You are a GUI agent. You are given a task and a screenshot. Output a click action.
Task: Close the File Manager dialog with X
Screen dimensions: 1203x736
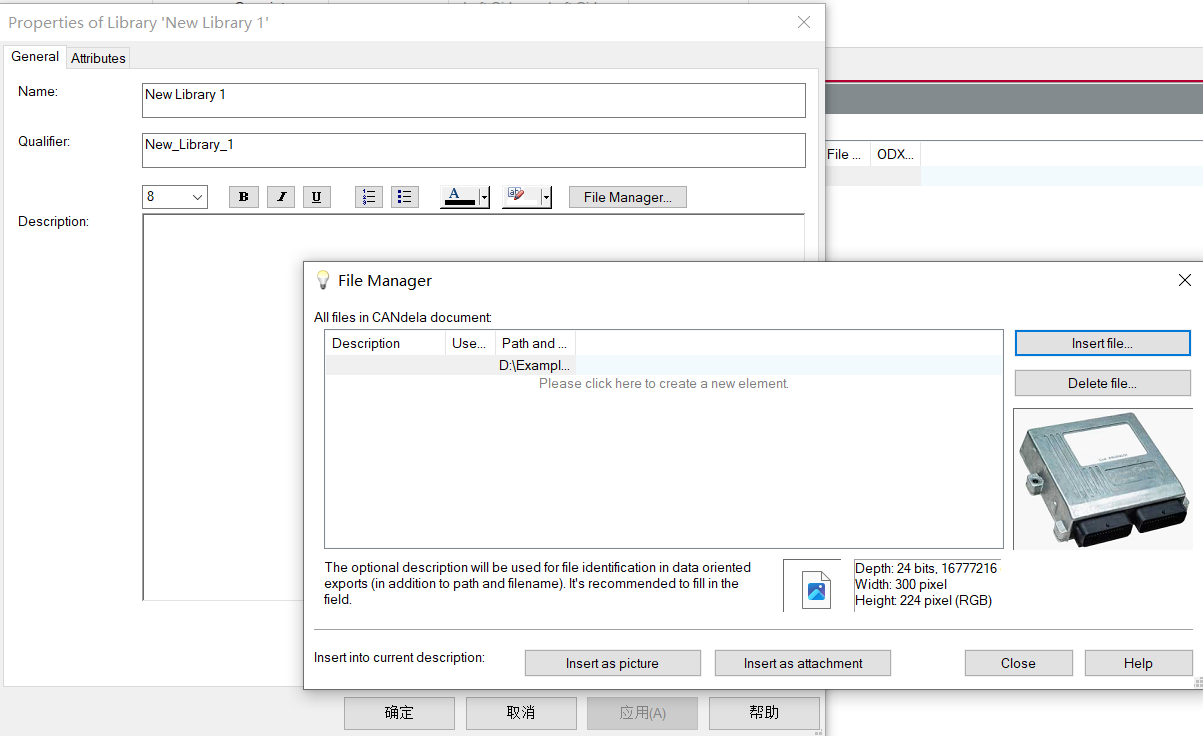pos(1185,280)
